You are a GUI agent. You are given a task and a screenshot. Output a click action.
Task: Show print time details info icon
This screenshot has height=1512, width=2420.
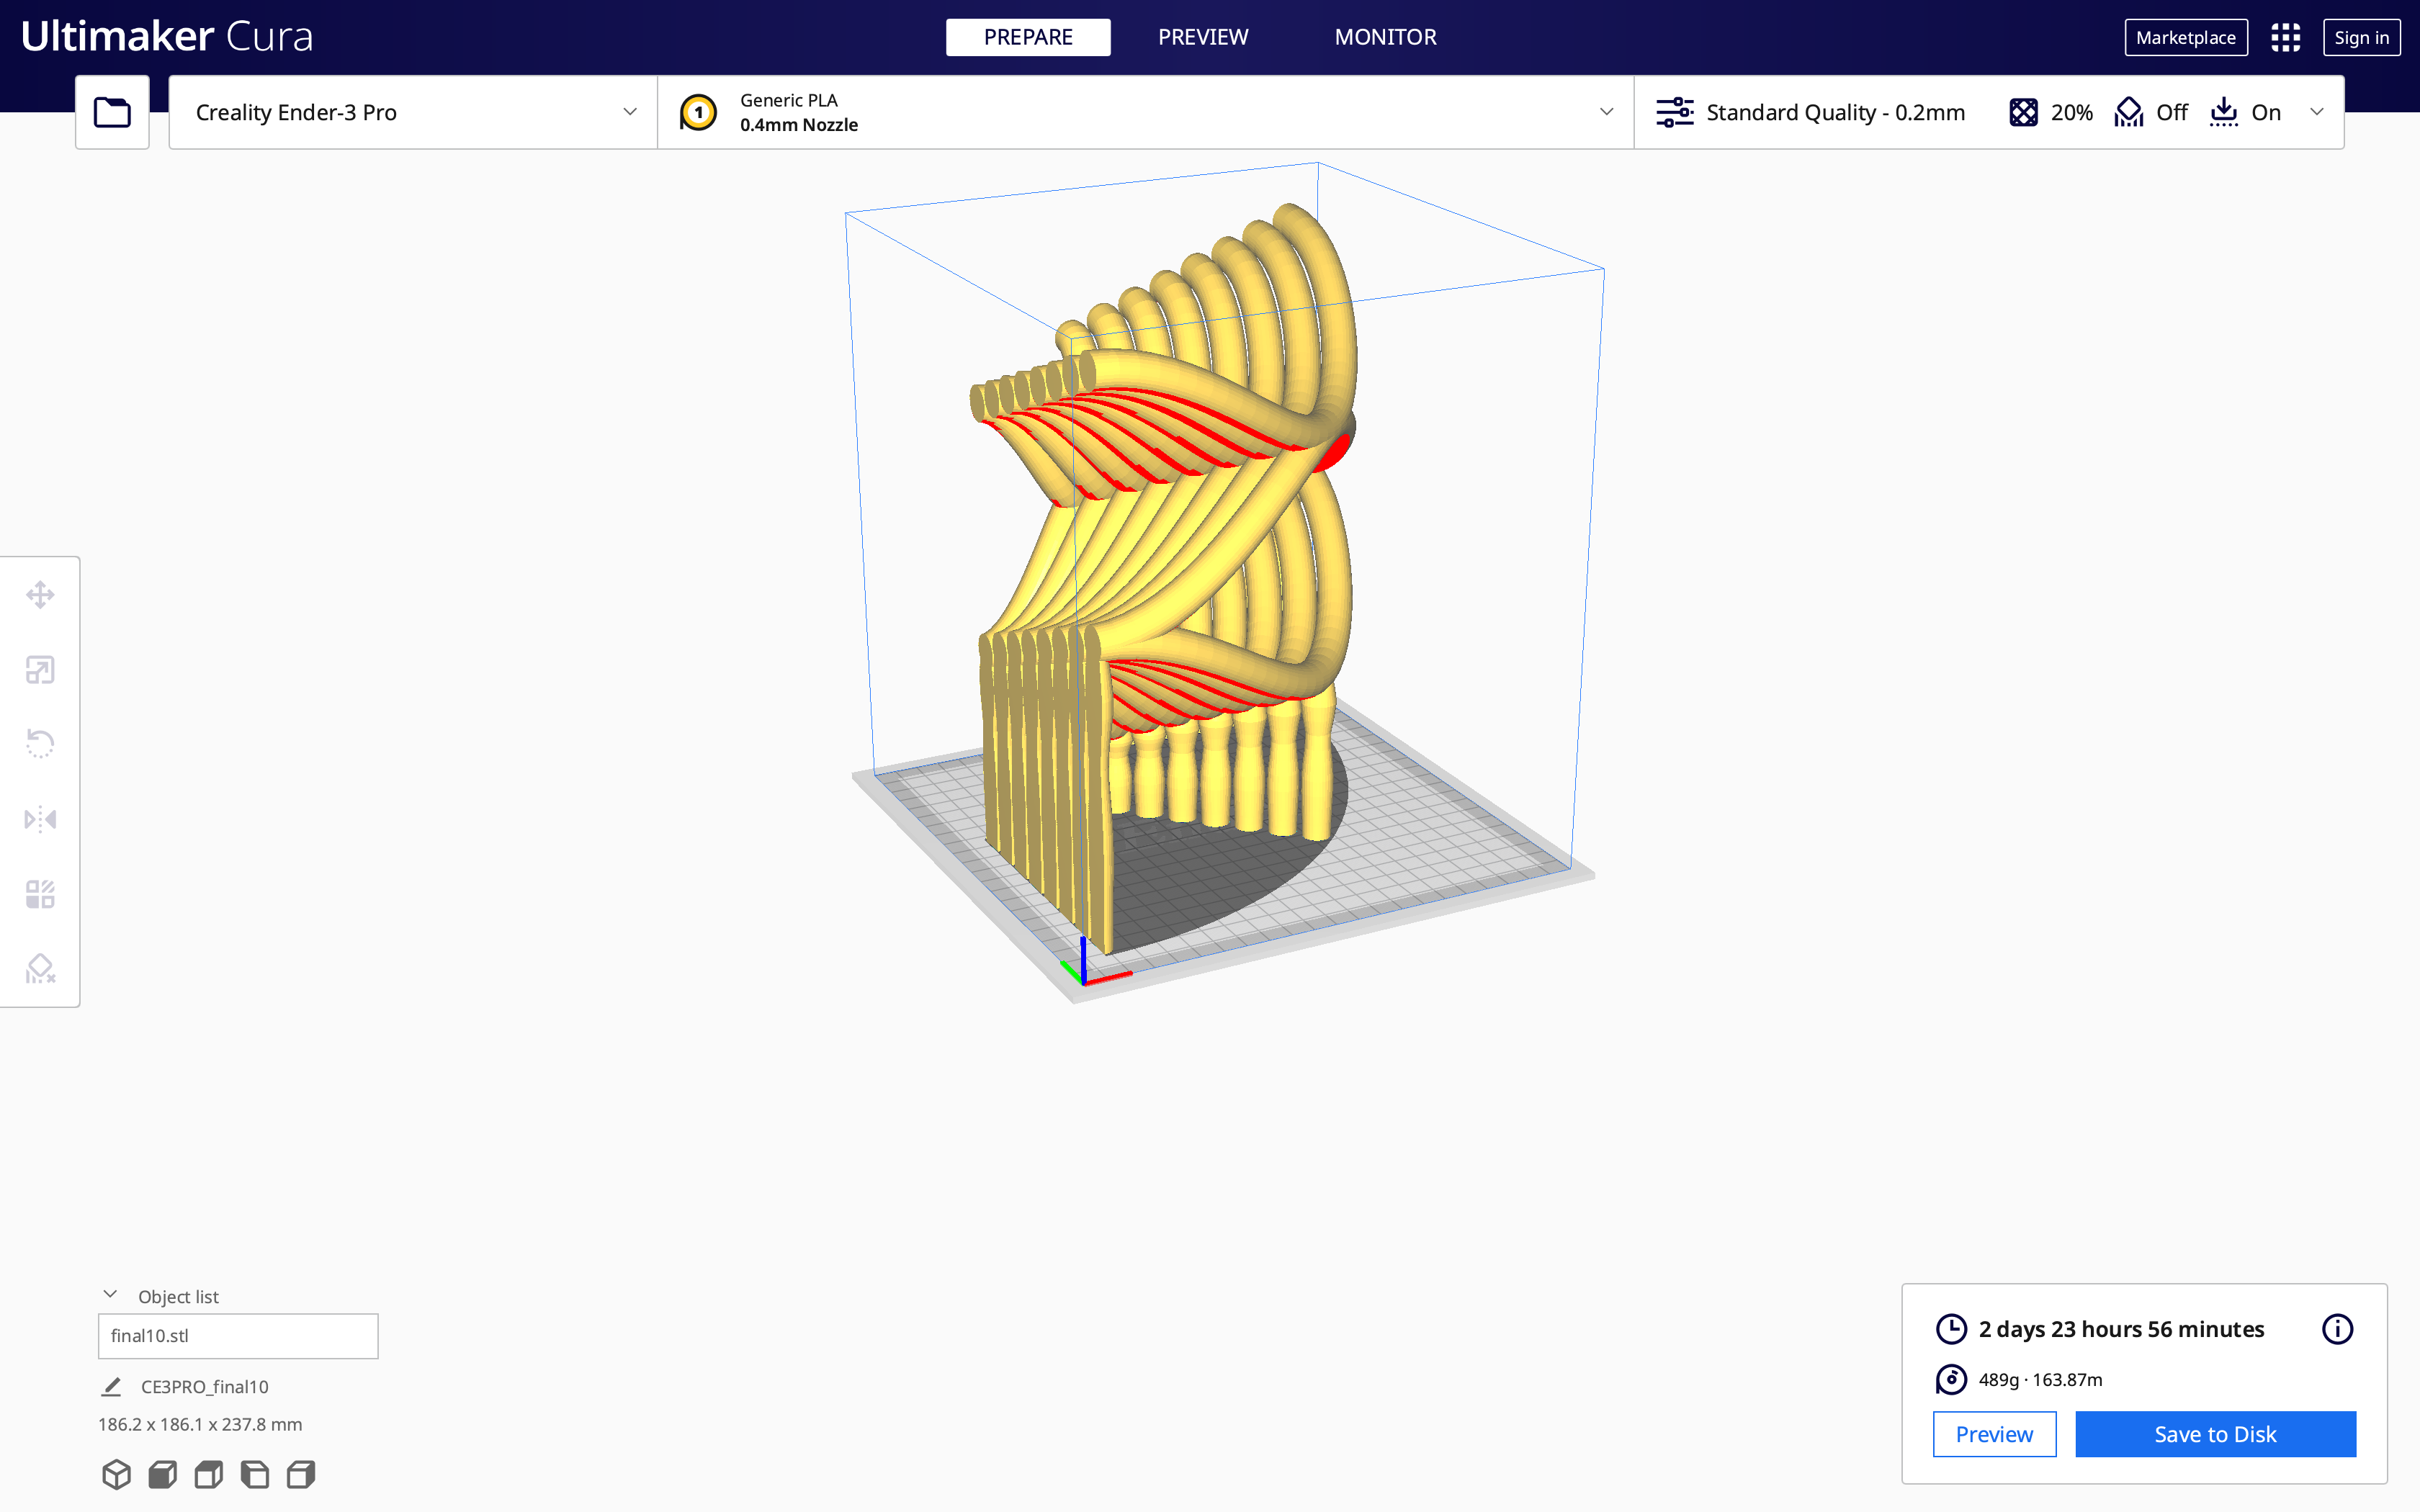click(2336, 1329)
